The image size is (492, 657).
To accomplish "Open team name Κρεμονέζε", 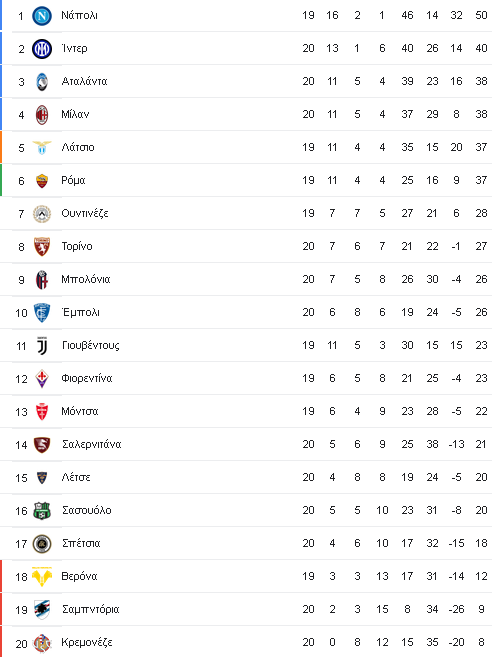I will (87, 643).
